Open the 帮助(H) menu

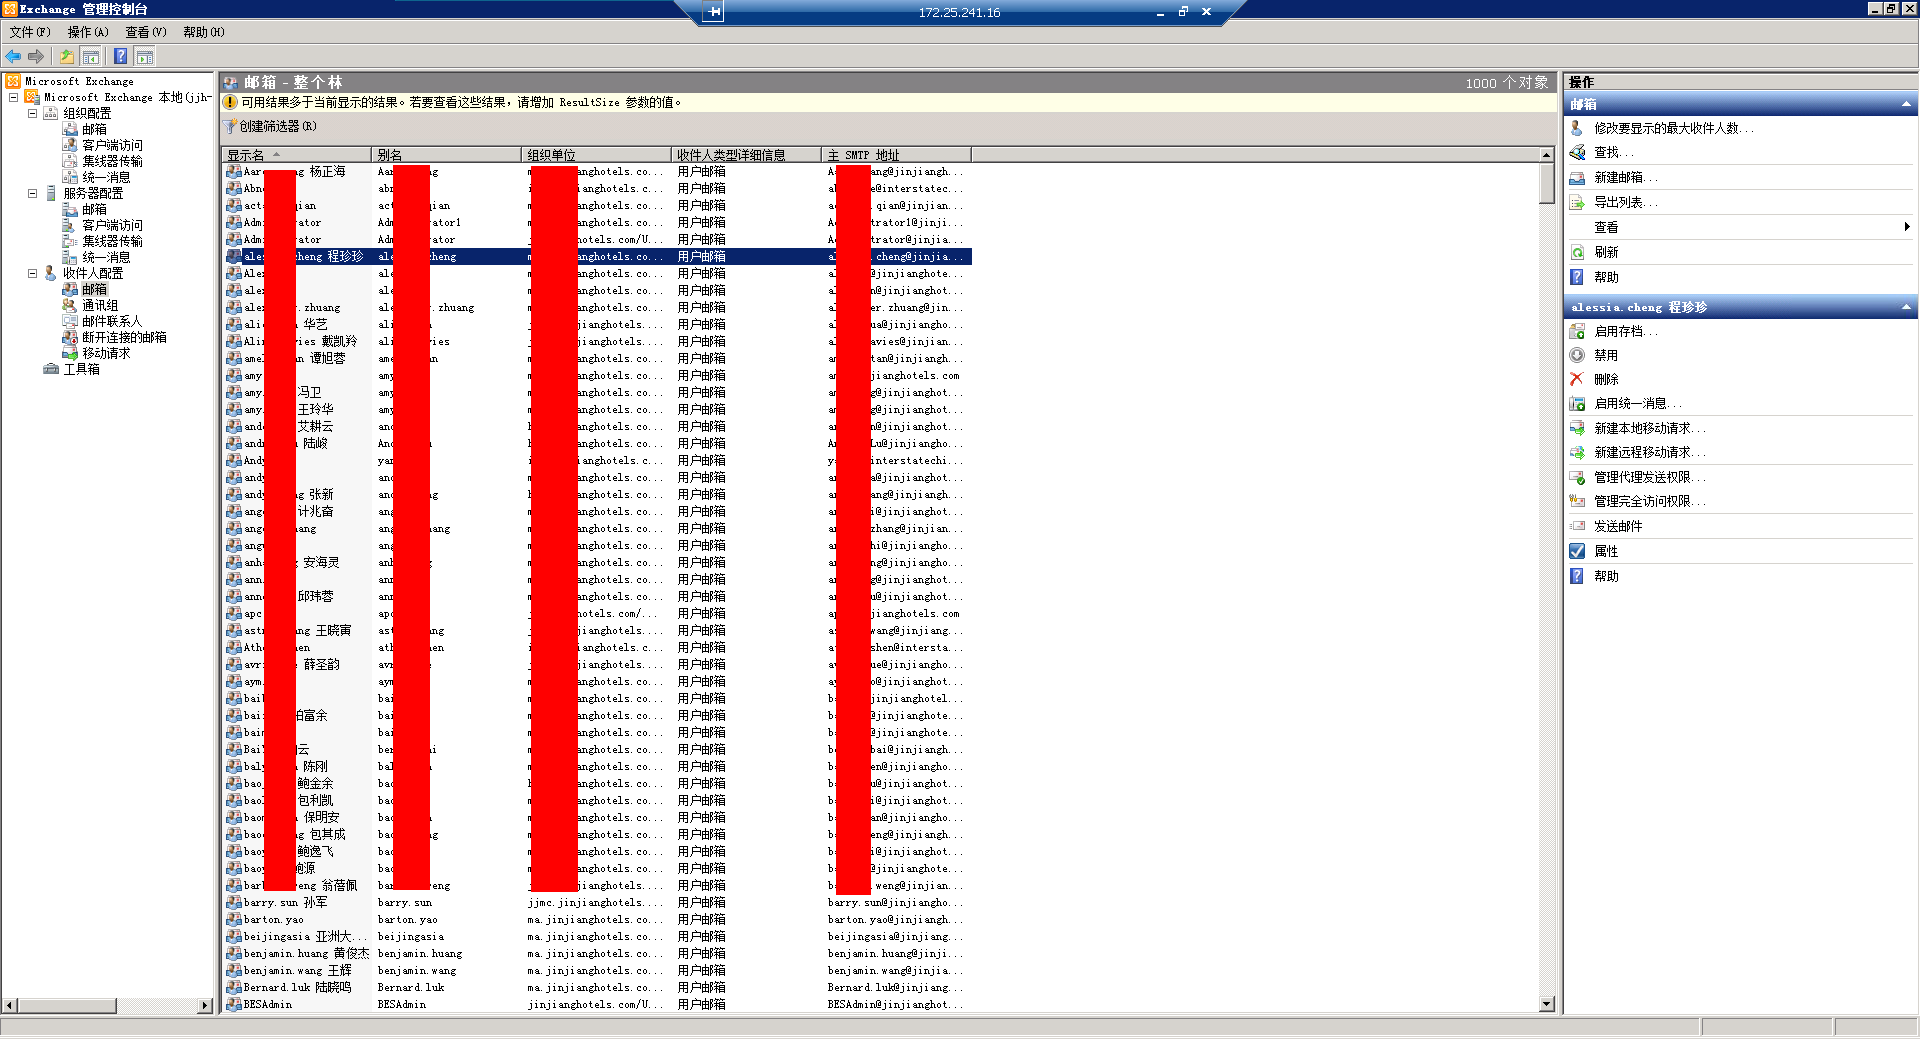point(204,32)
